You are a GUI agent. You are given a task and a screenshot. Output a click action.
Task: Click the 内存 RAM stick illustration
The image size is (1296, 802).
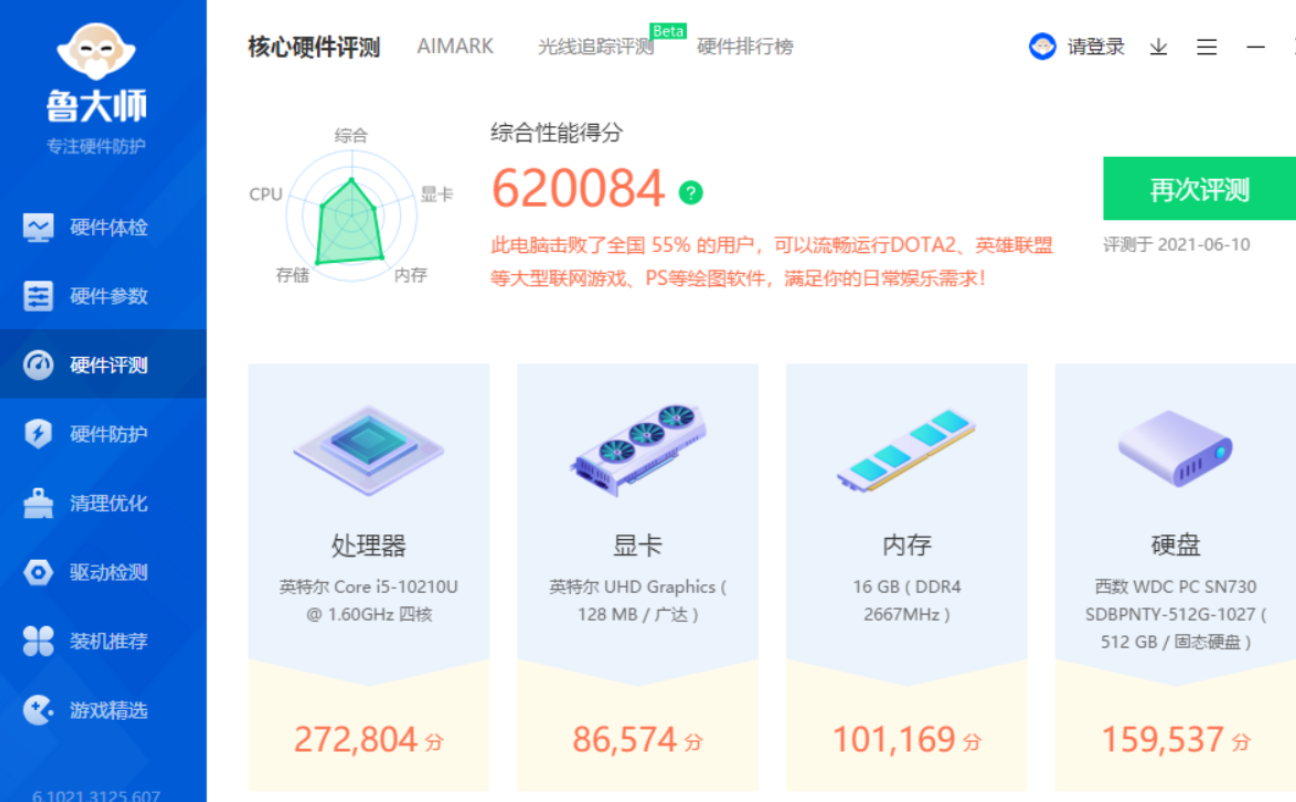click(906, 450)
